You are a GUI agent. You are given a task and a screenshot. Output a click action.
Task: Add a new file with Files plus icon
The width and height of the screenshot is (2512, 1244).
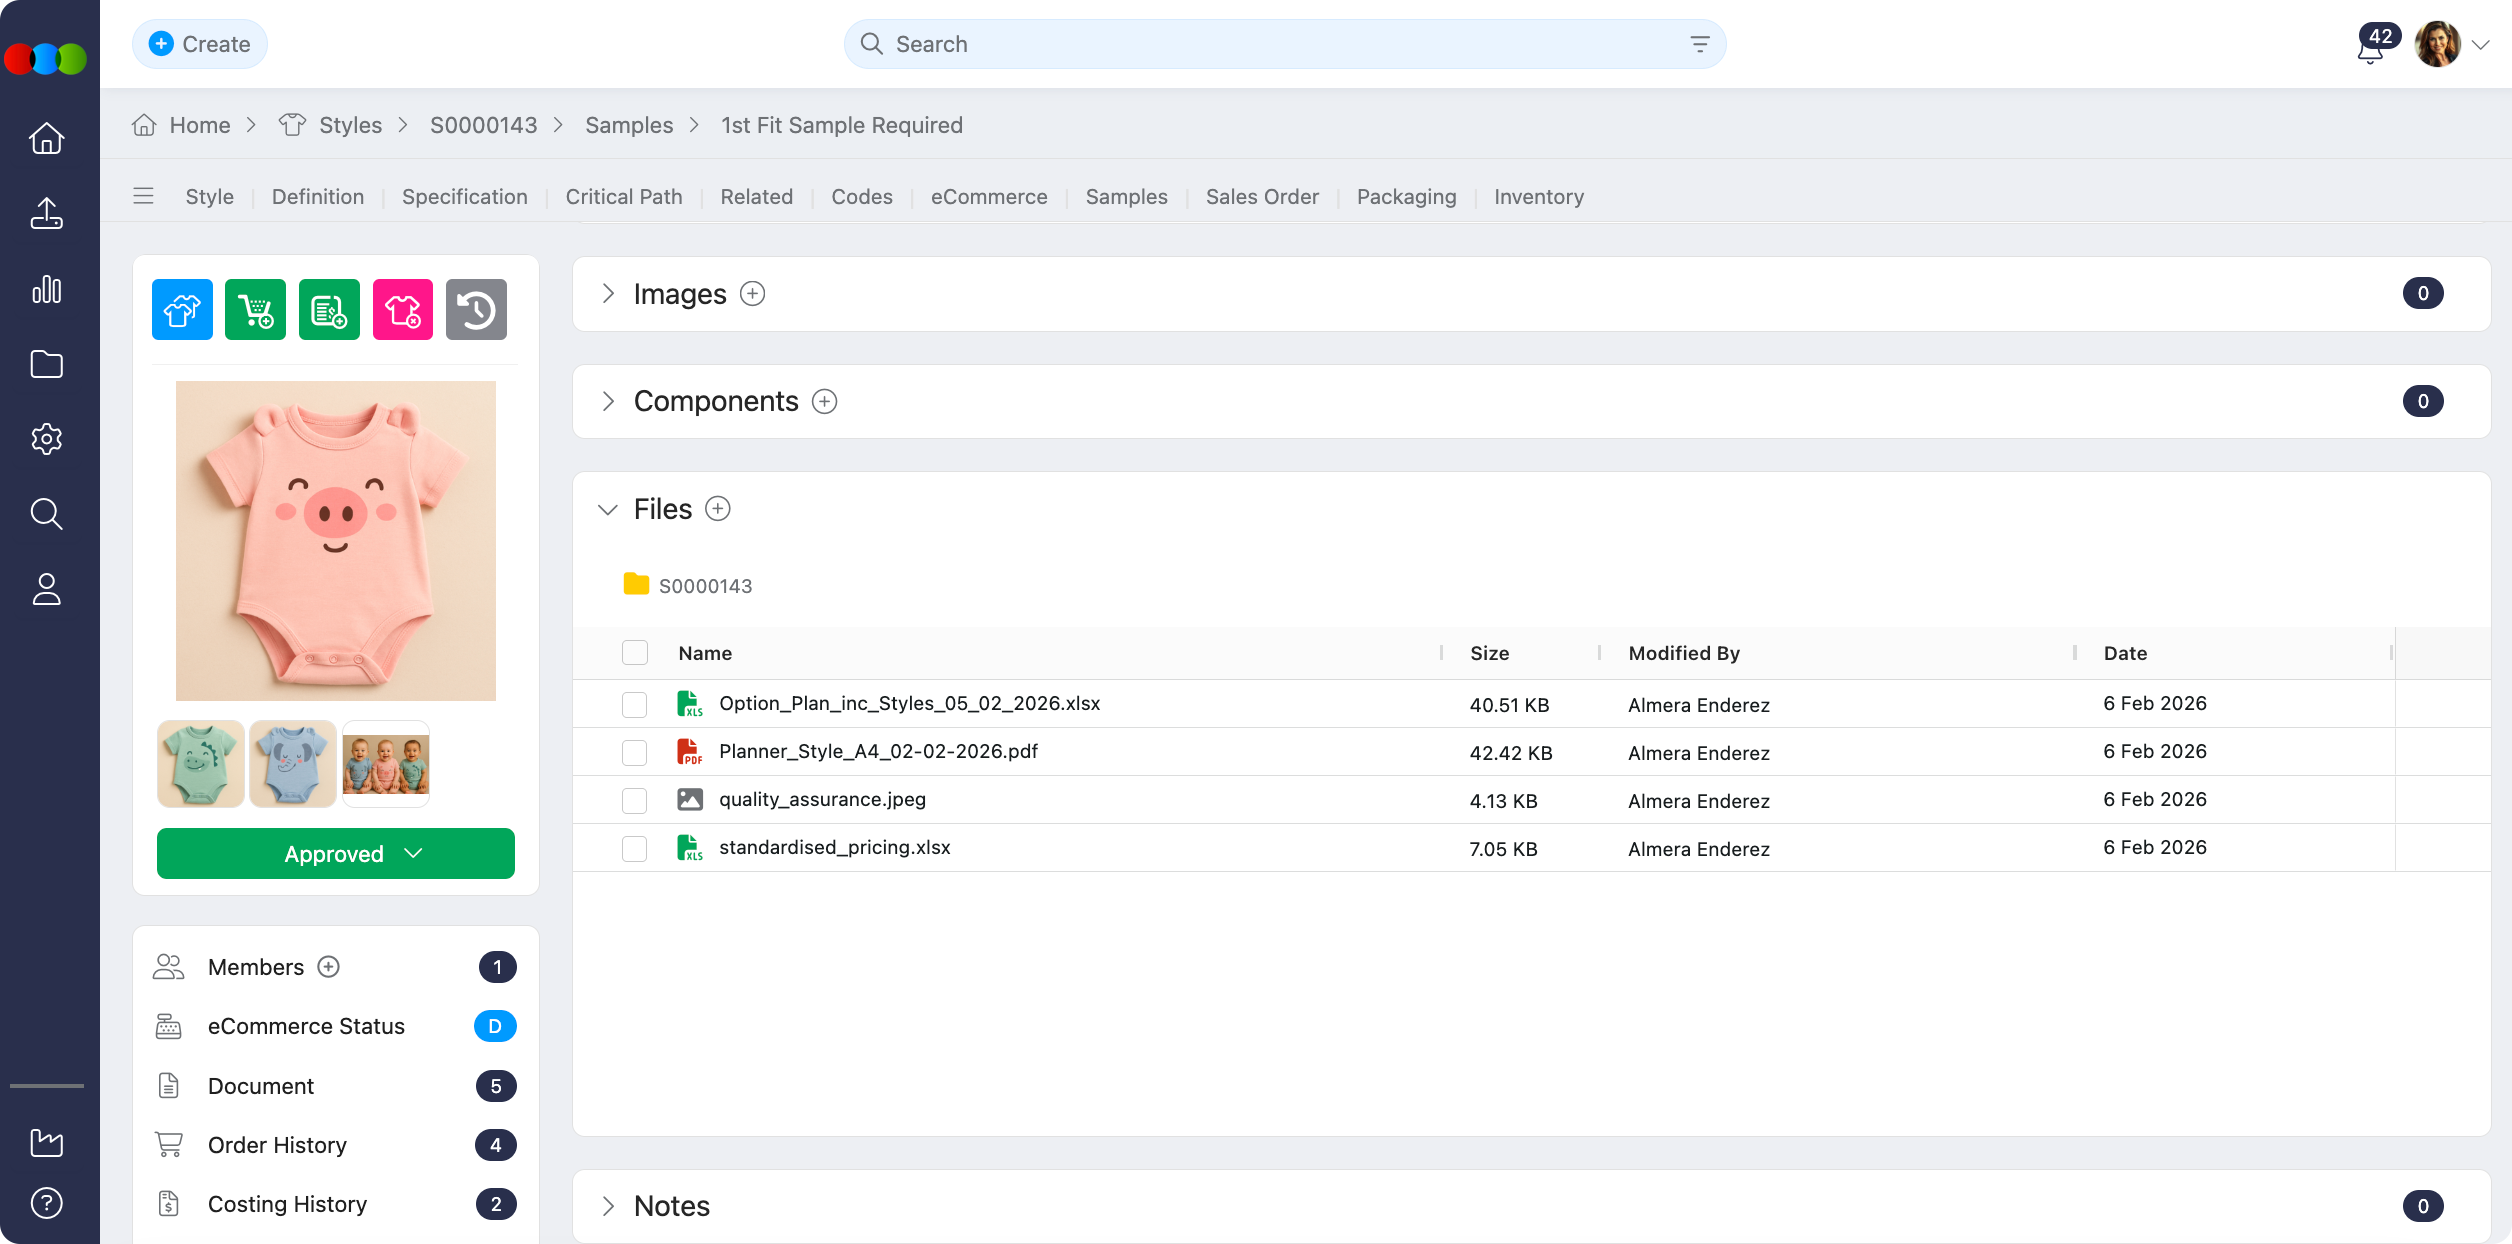[718, 509]
